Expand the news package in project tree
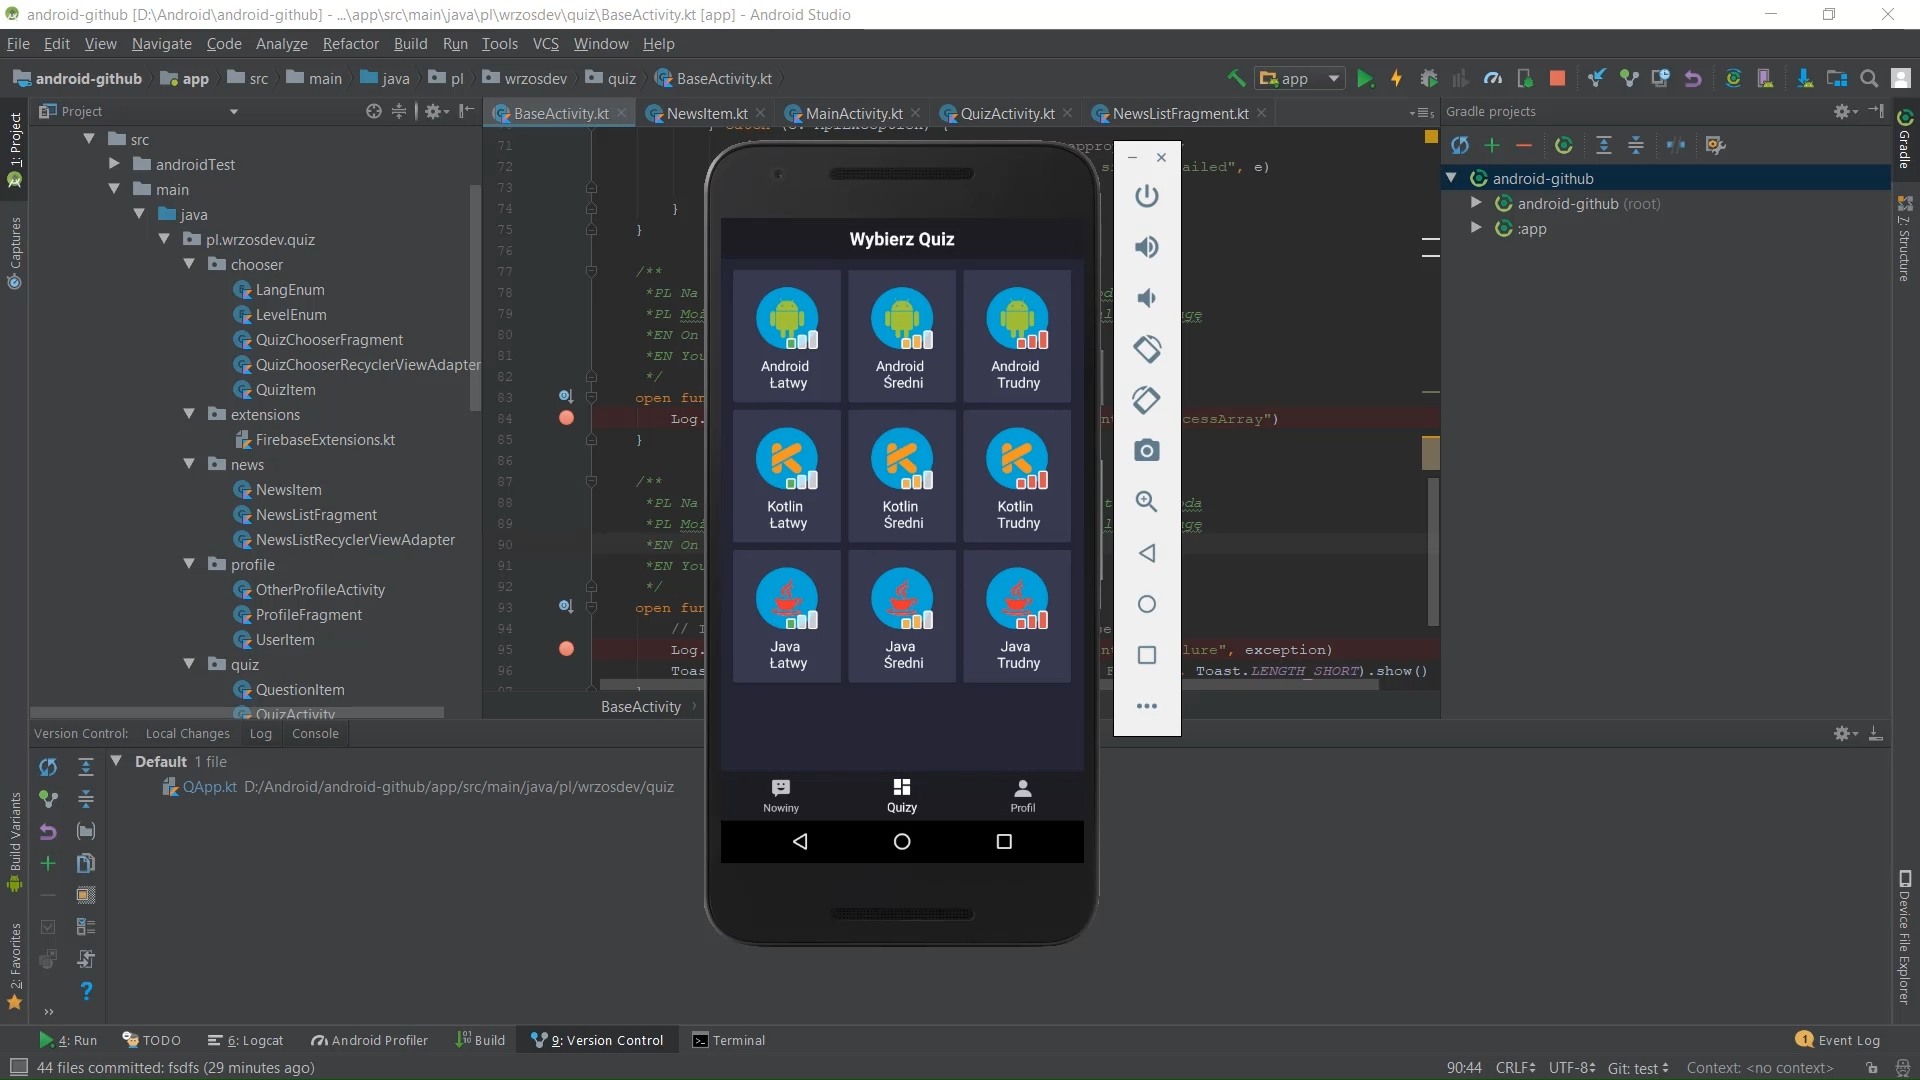The height and width of the screenshot is (1080, 1920). pos(190,464)
